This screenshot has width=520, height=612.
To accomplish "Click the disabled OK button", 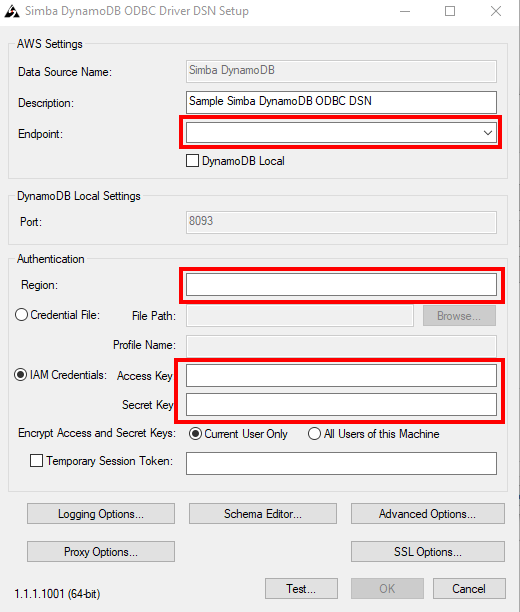I will point(387,588).
